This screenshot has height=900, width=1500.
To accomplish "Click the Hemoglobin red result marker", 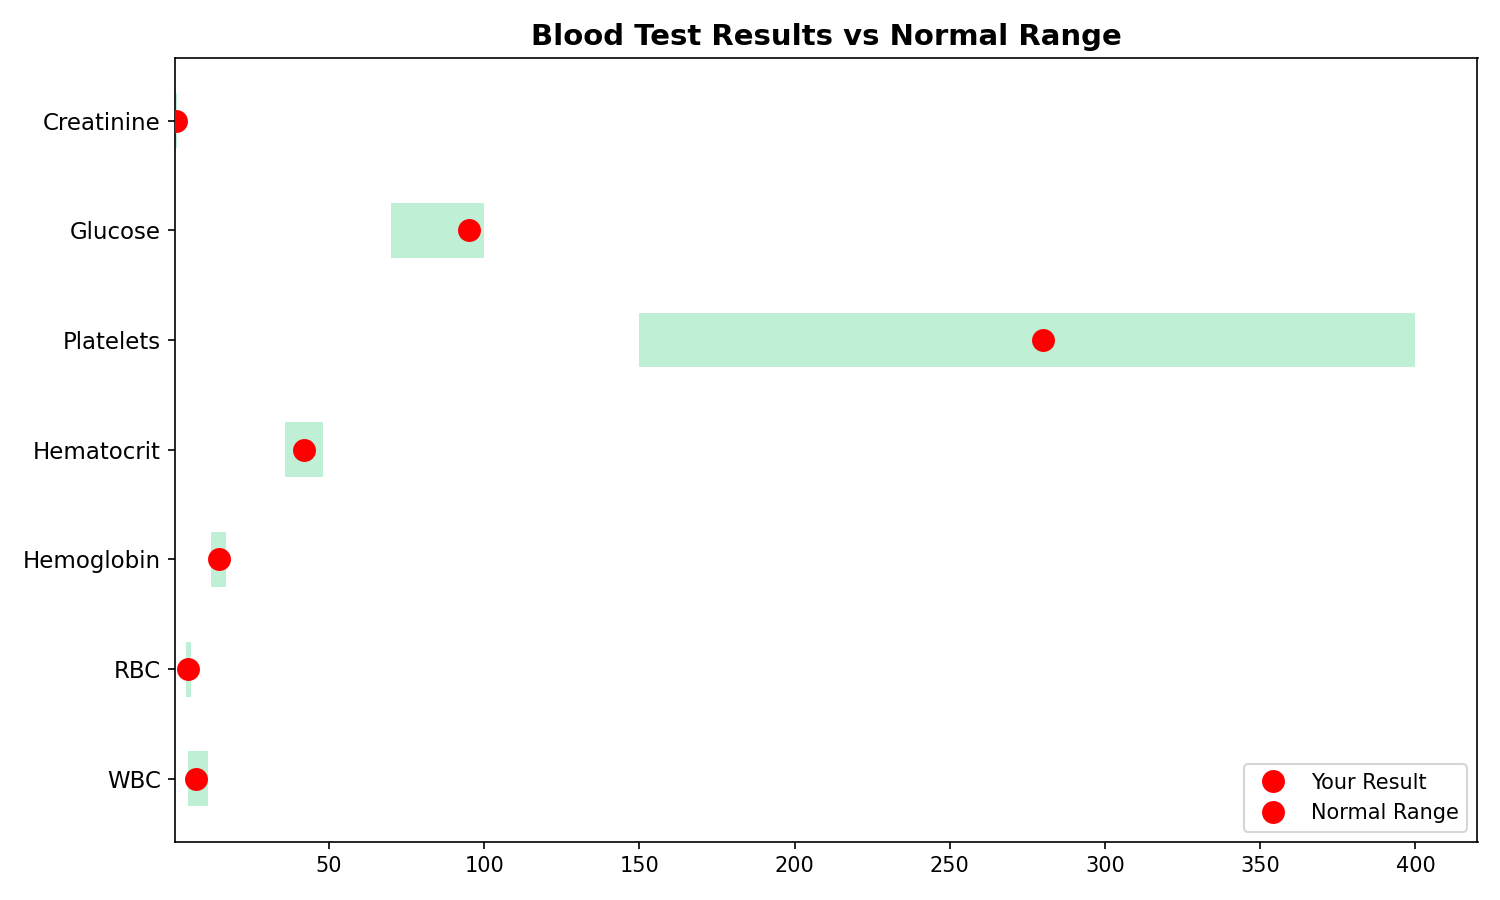I will [x=219, y=559].
